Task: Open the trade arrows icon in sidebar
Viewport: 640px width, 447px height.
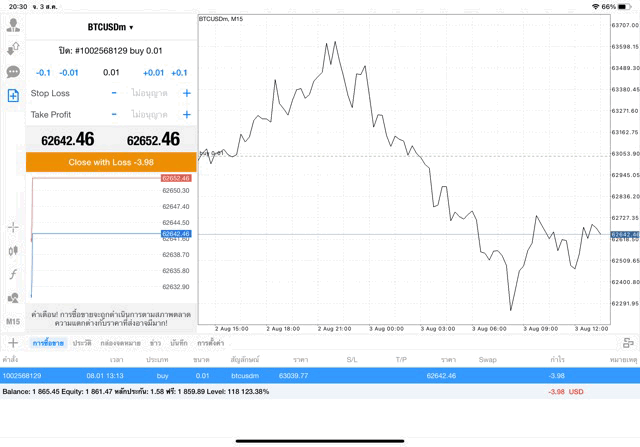Action: [13, 49]
